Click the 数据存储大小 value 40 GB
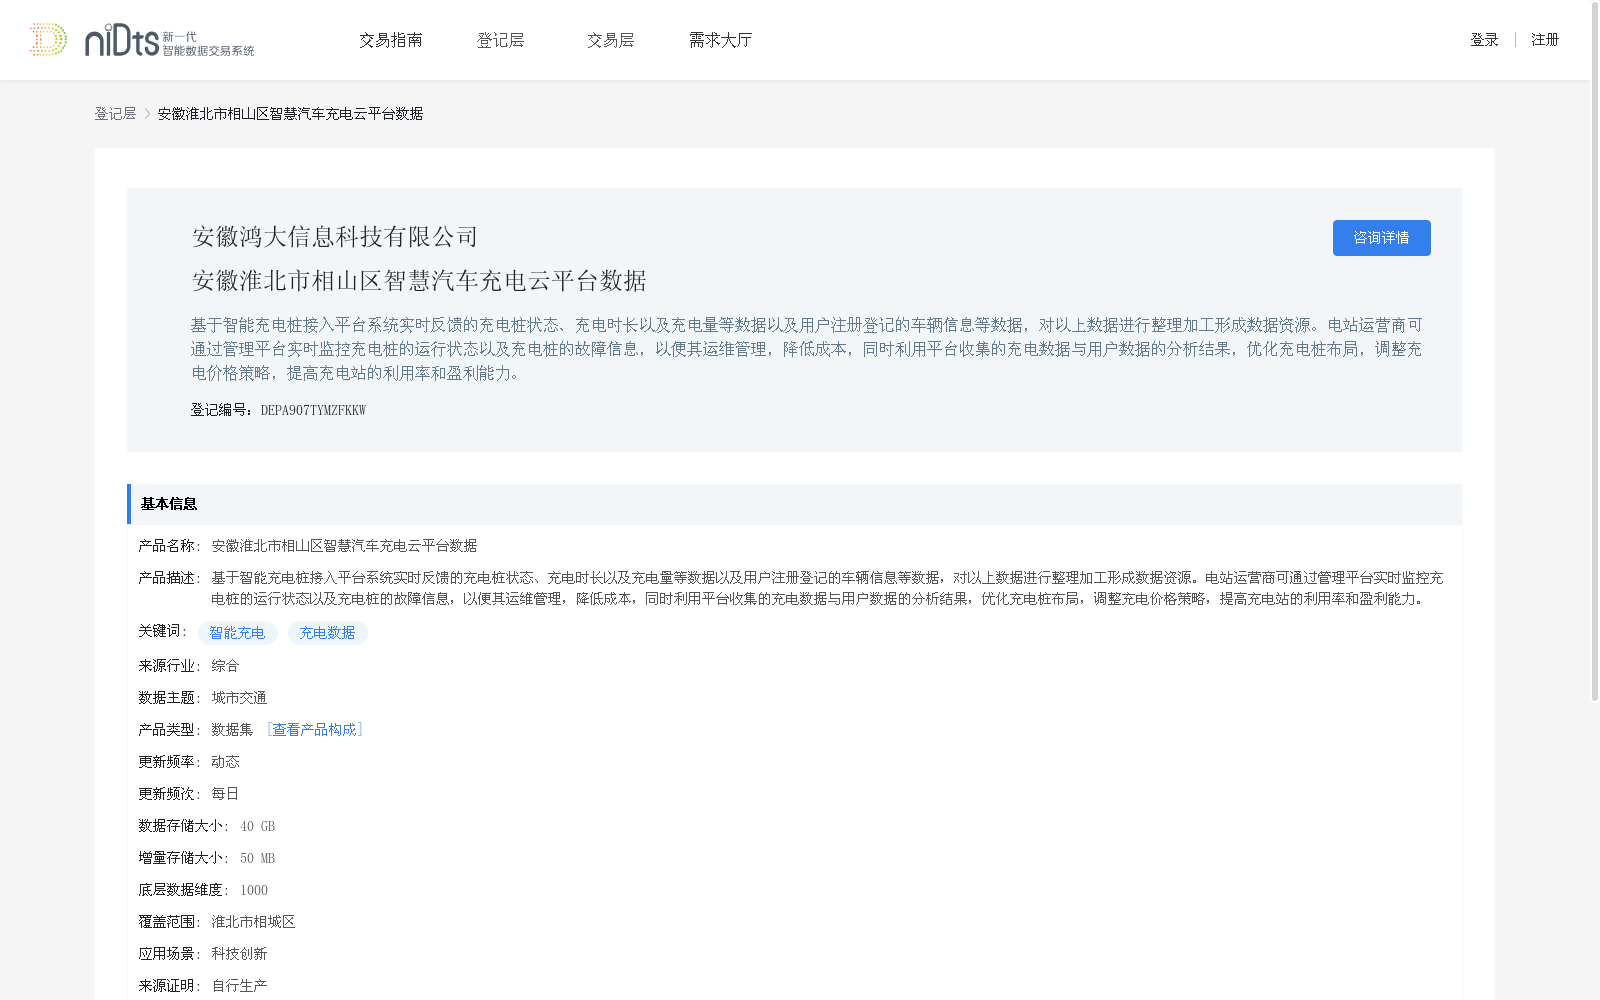The image size is (1600, 1000). 257,826
